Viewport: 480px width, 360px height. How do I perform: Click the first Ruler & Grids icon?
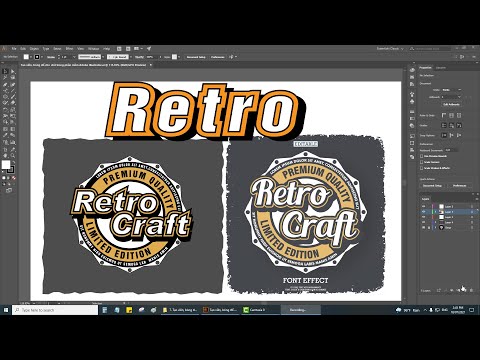[x=444, y=115]
